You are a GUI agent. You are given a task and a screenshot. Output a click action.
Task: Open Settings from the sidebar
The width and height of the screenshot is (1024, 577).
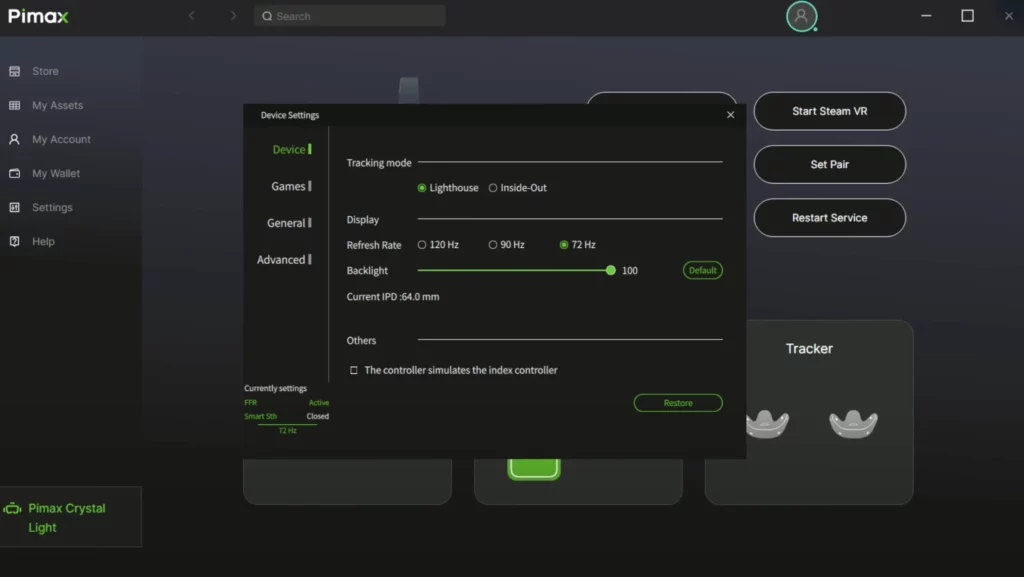point(52,207)
